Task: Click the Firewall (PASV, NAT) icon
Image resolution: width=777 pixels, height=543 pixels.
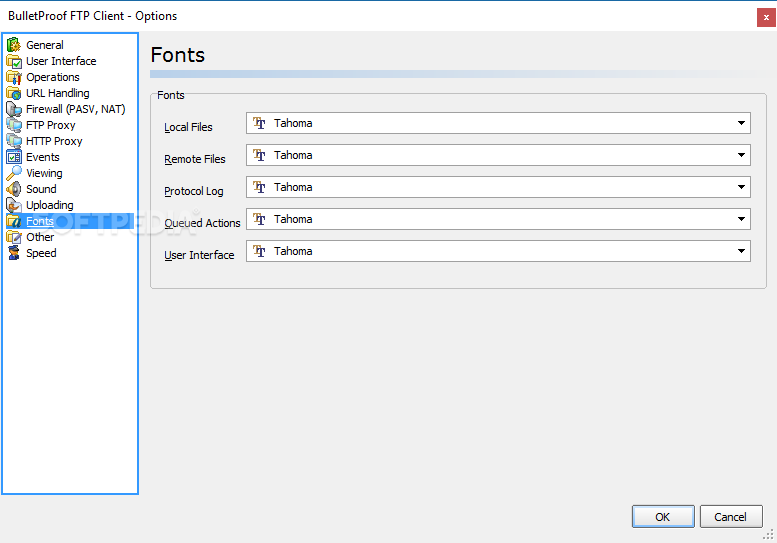Action: 14,109
